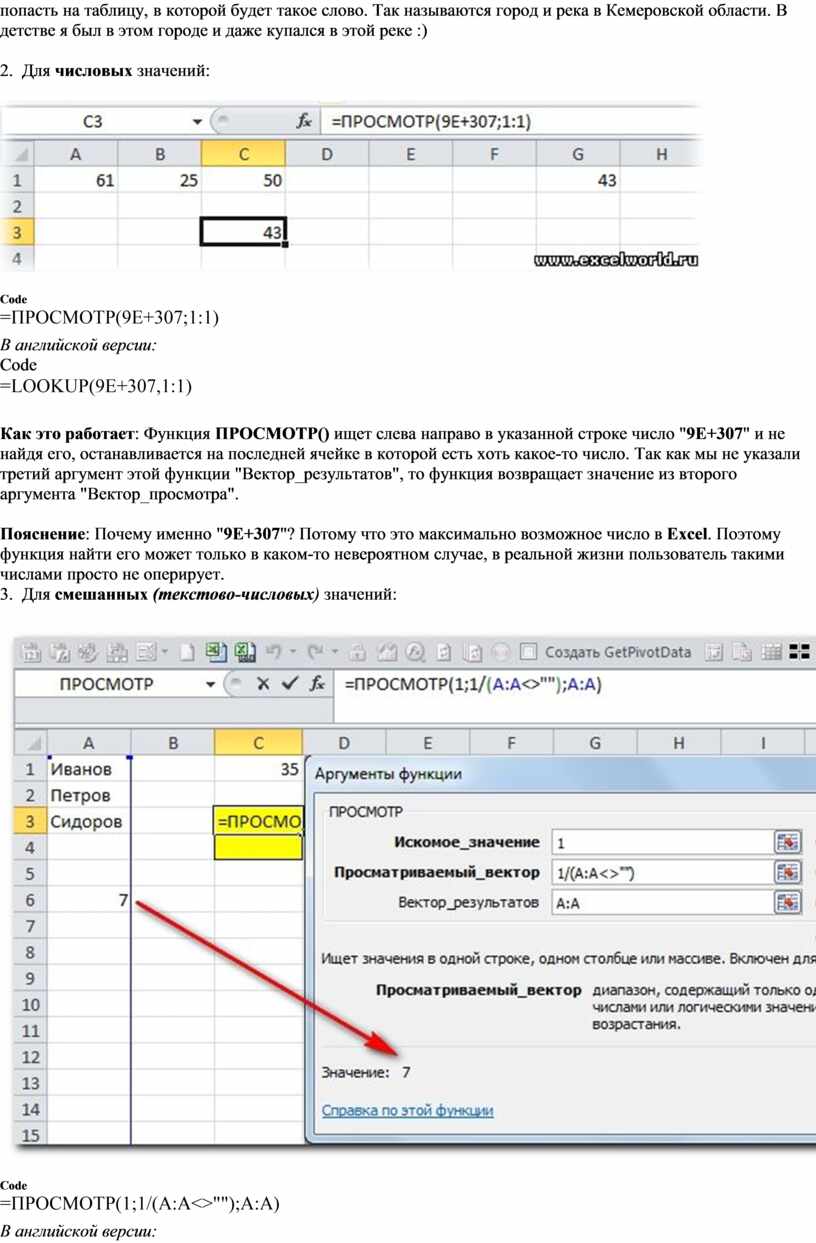Click the Redo arrow in the quick toolbar
This screenshot has width=816, height=1243.
tap(315, 652)
